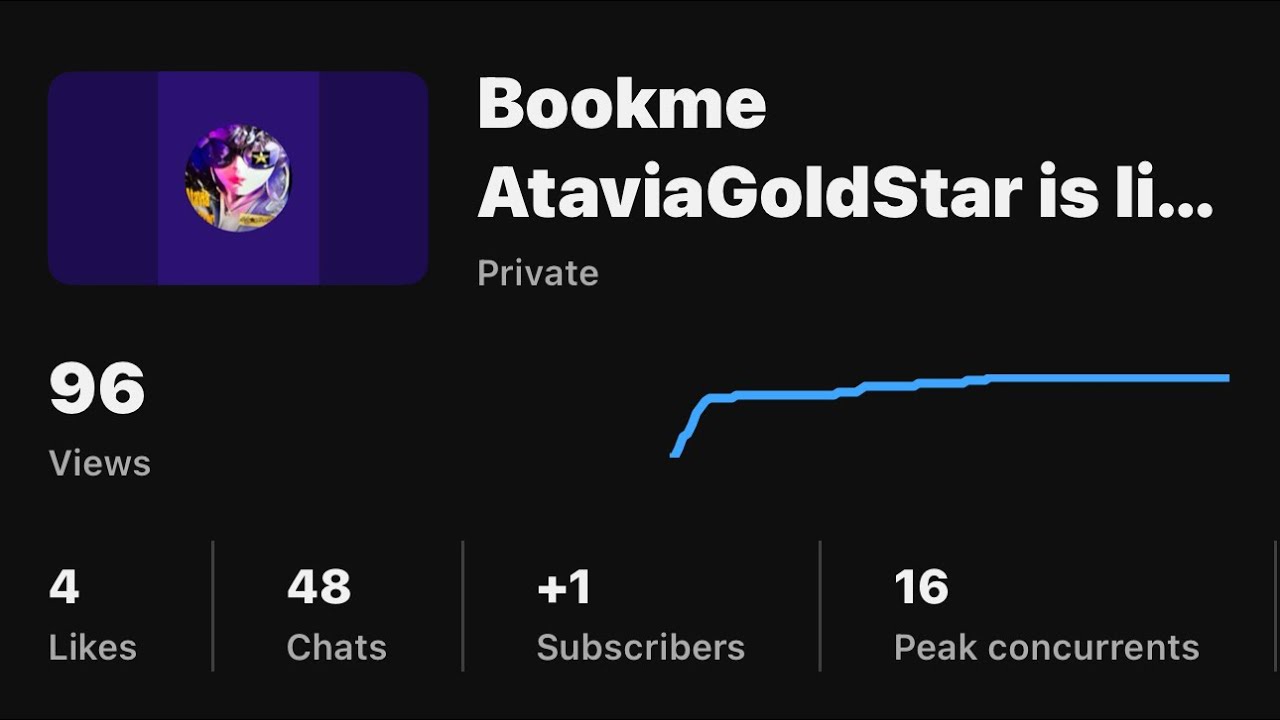Viewport: 1280px width, 720px height.
Task: Click the "Peak concurrents" label
Action: (1046, 648)
